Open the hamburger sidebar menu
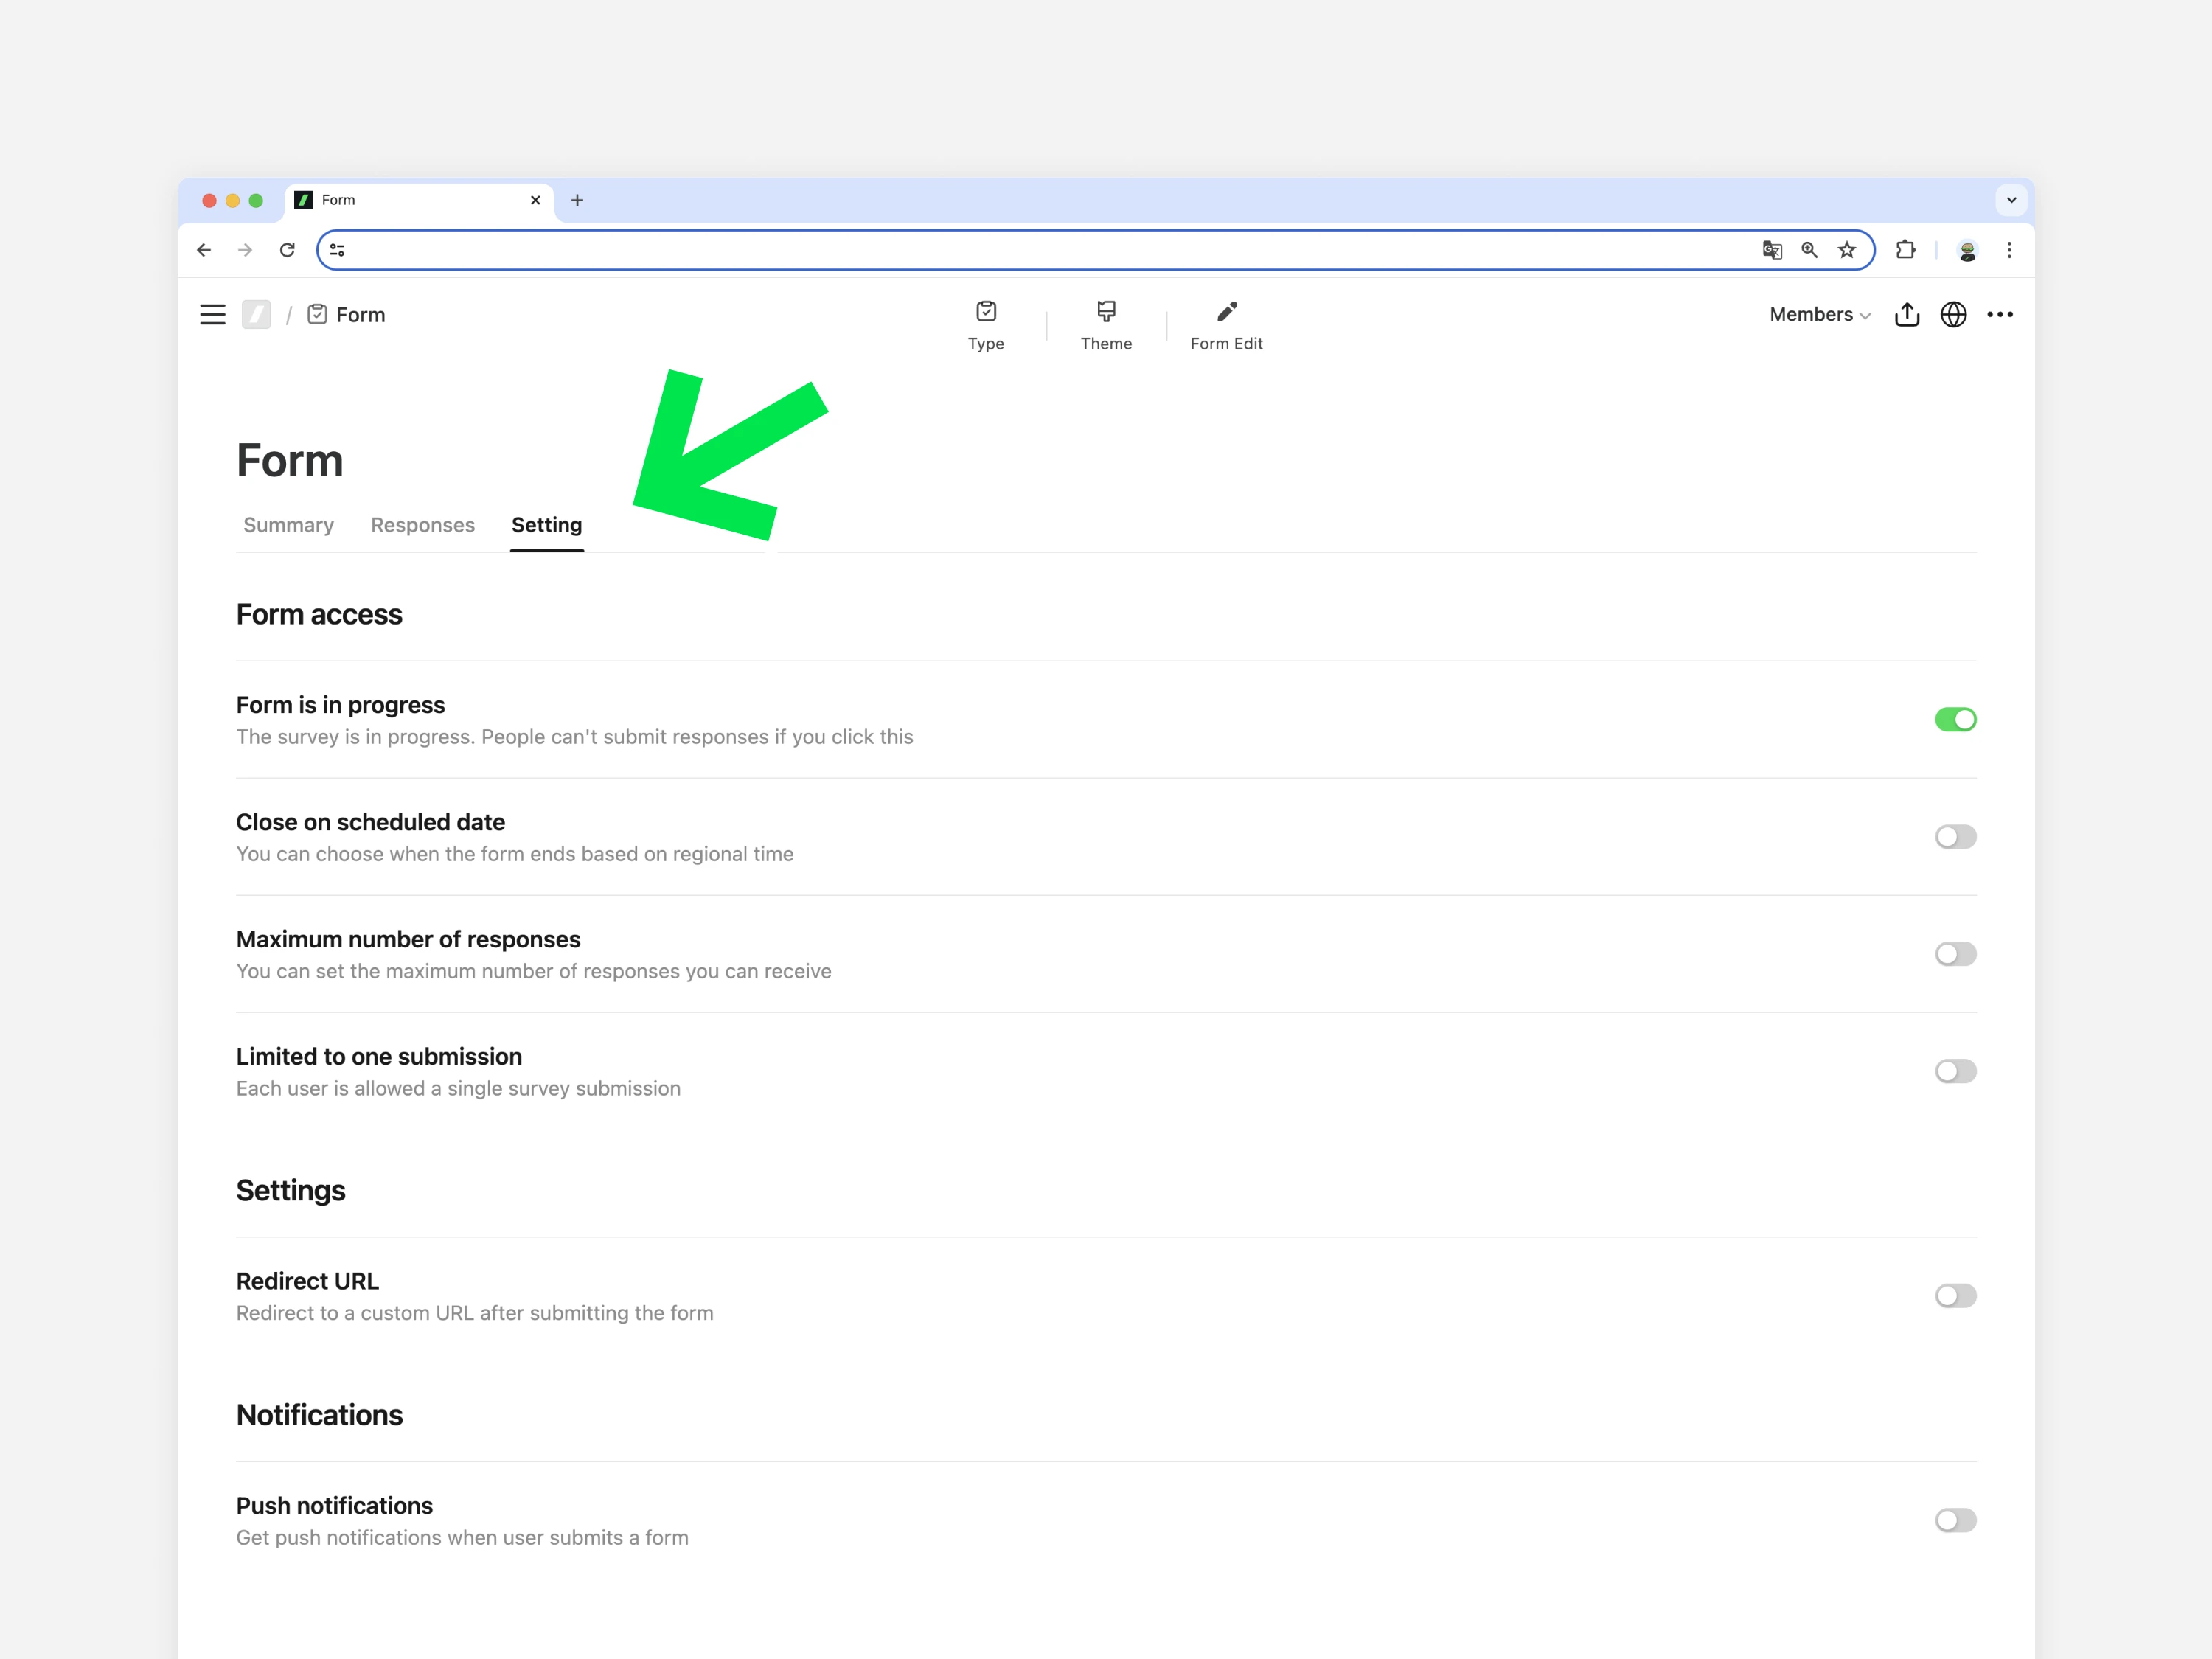The width and height of the screenshot is (2212, 1659). (212, 315)
